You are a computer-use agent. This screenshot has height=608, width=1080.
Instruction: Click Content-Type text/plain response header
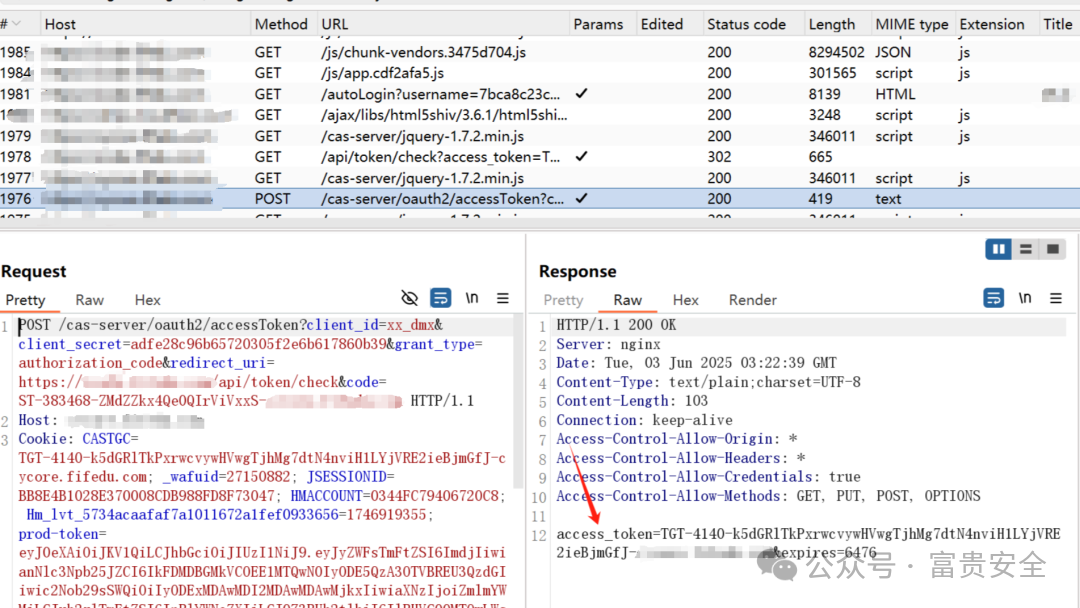pos(708,382)
